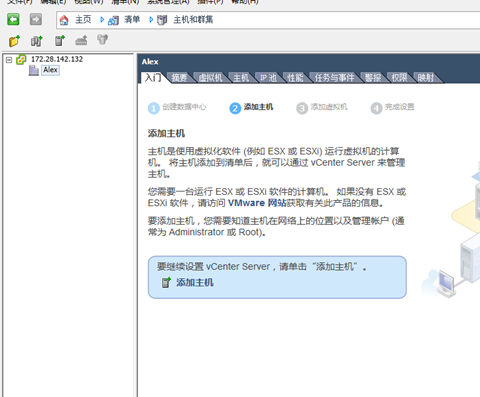Click step 2 circle 添加主机
The image size is (480, 397).
(235, 108)
